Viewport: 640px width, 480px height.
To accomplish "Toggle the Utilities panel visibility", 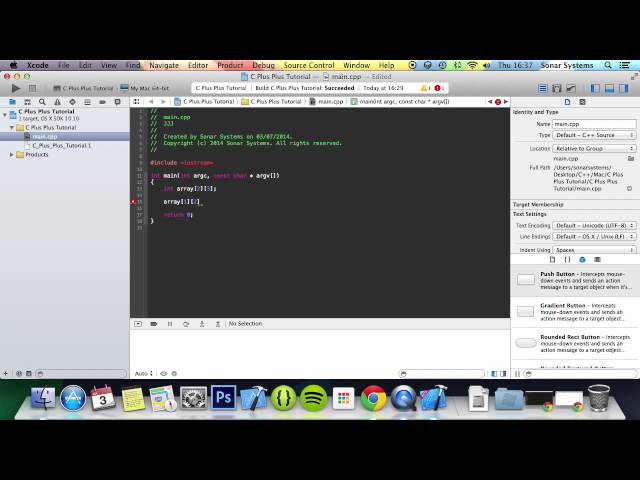I will click(x=623, y=88).
